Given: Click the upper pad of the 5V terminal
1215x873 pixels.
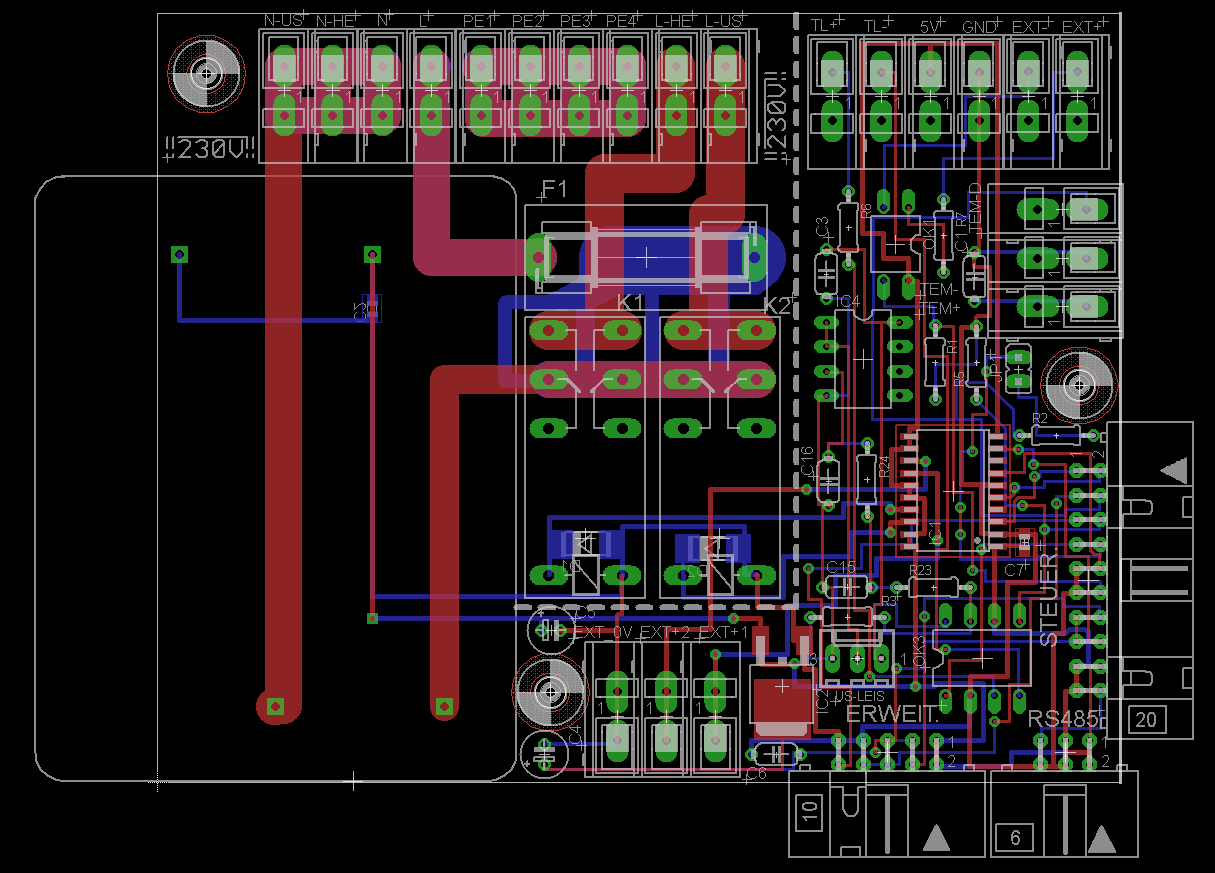Looking at the screenshot, I should tap(931, 70).
